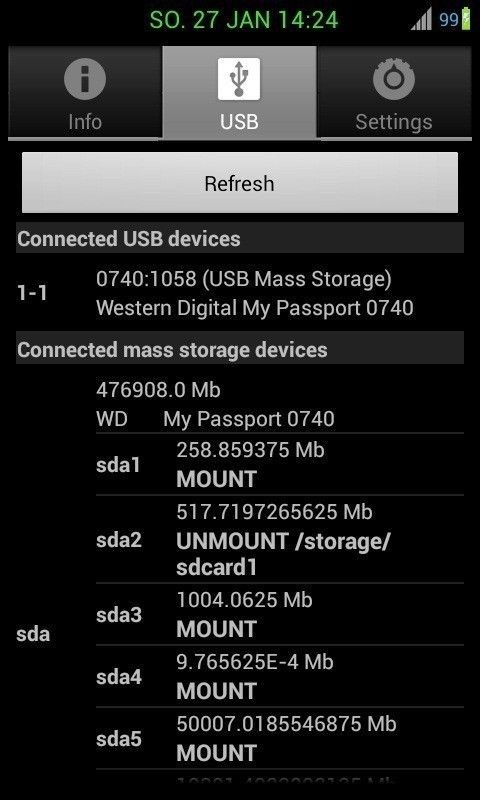Image resolution: width=480 pixels, height=800 pixels.
Task: Tap Western Digital My Passport 0740 text
Action: (255, 308)
